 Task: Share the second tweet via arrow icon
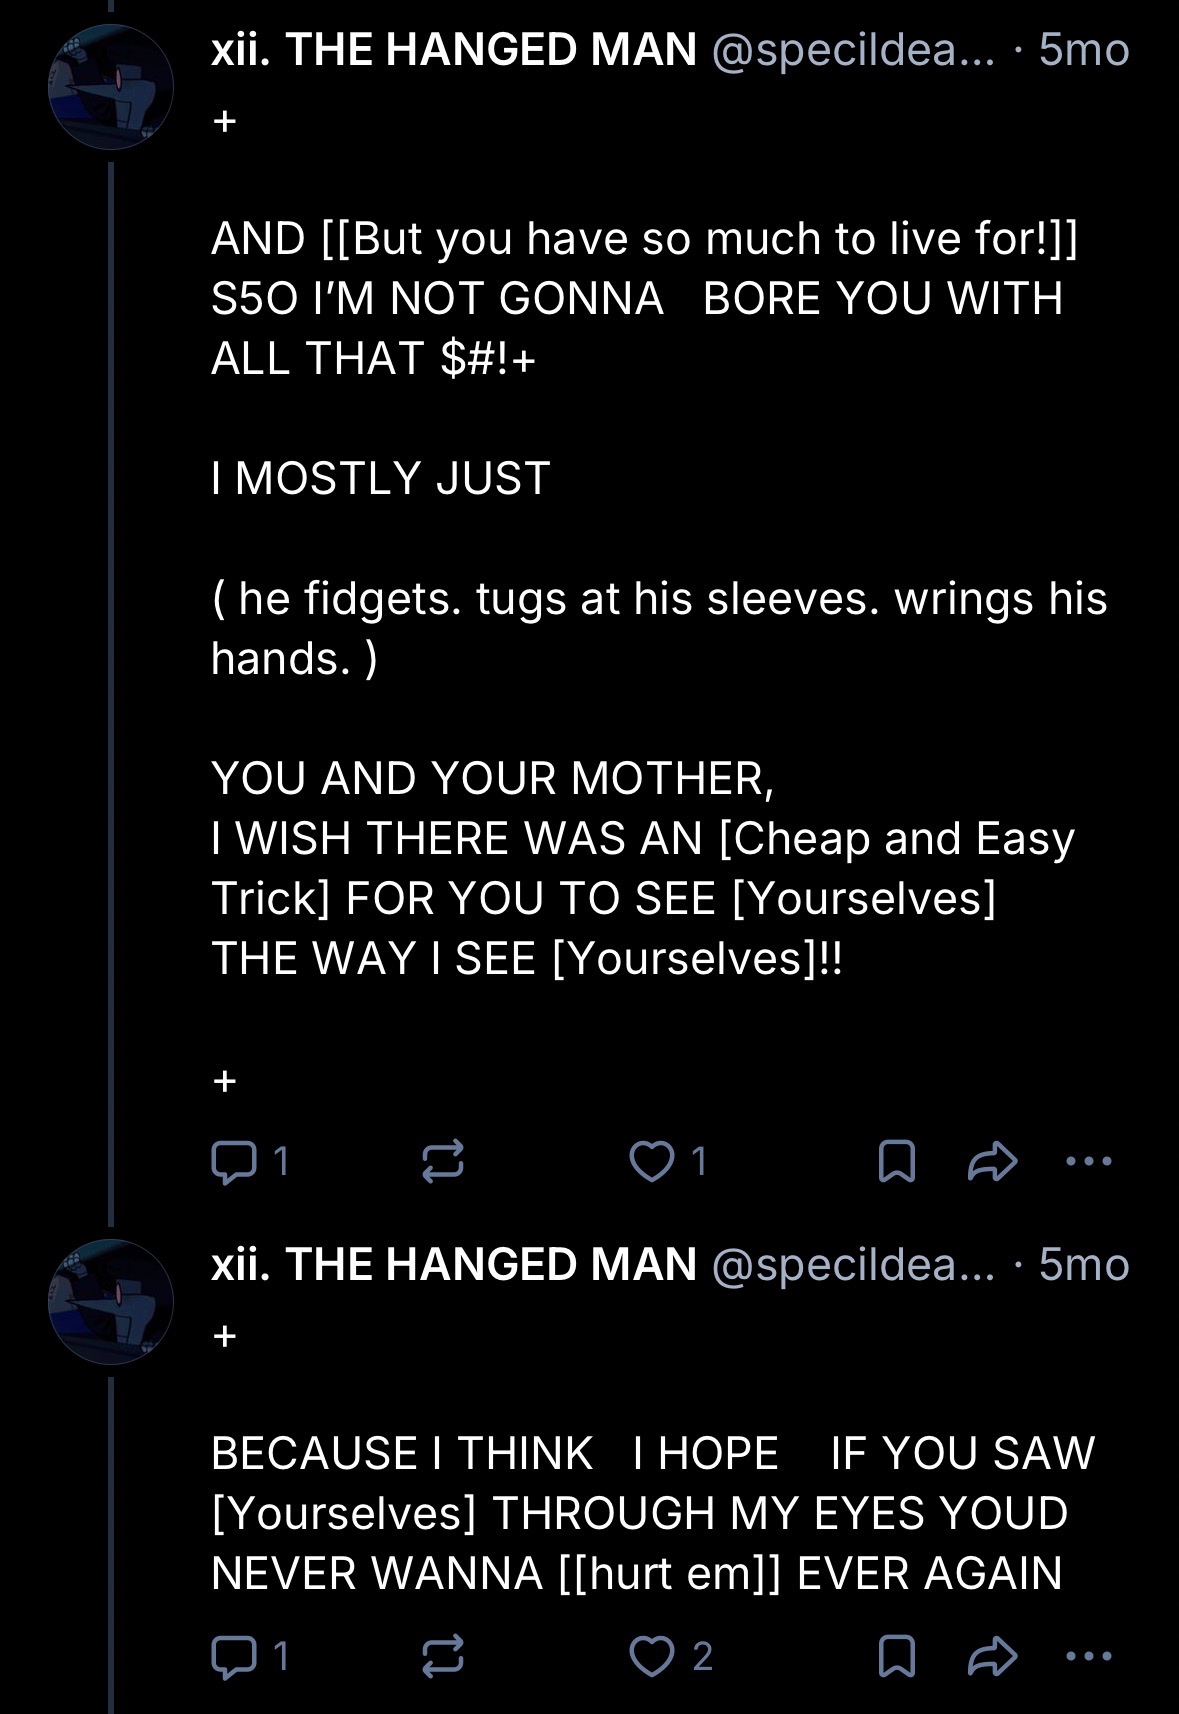click(993, 1656)
